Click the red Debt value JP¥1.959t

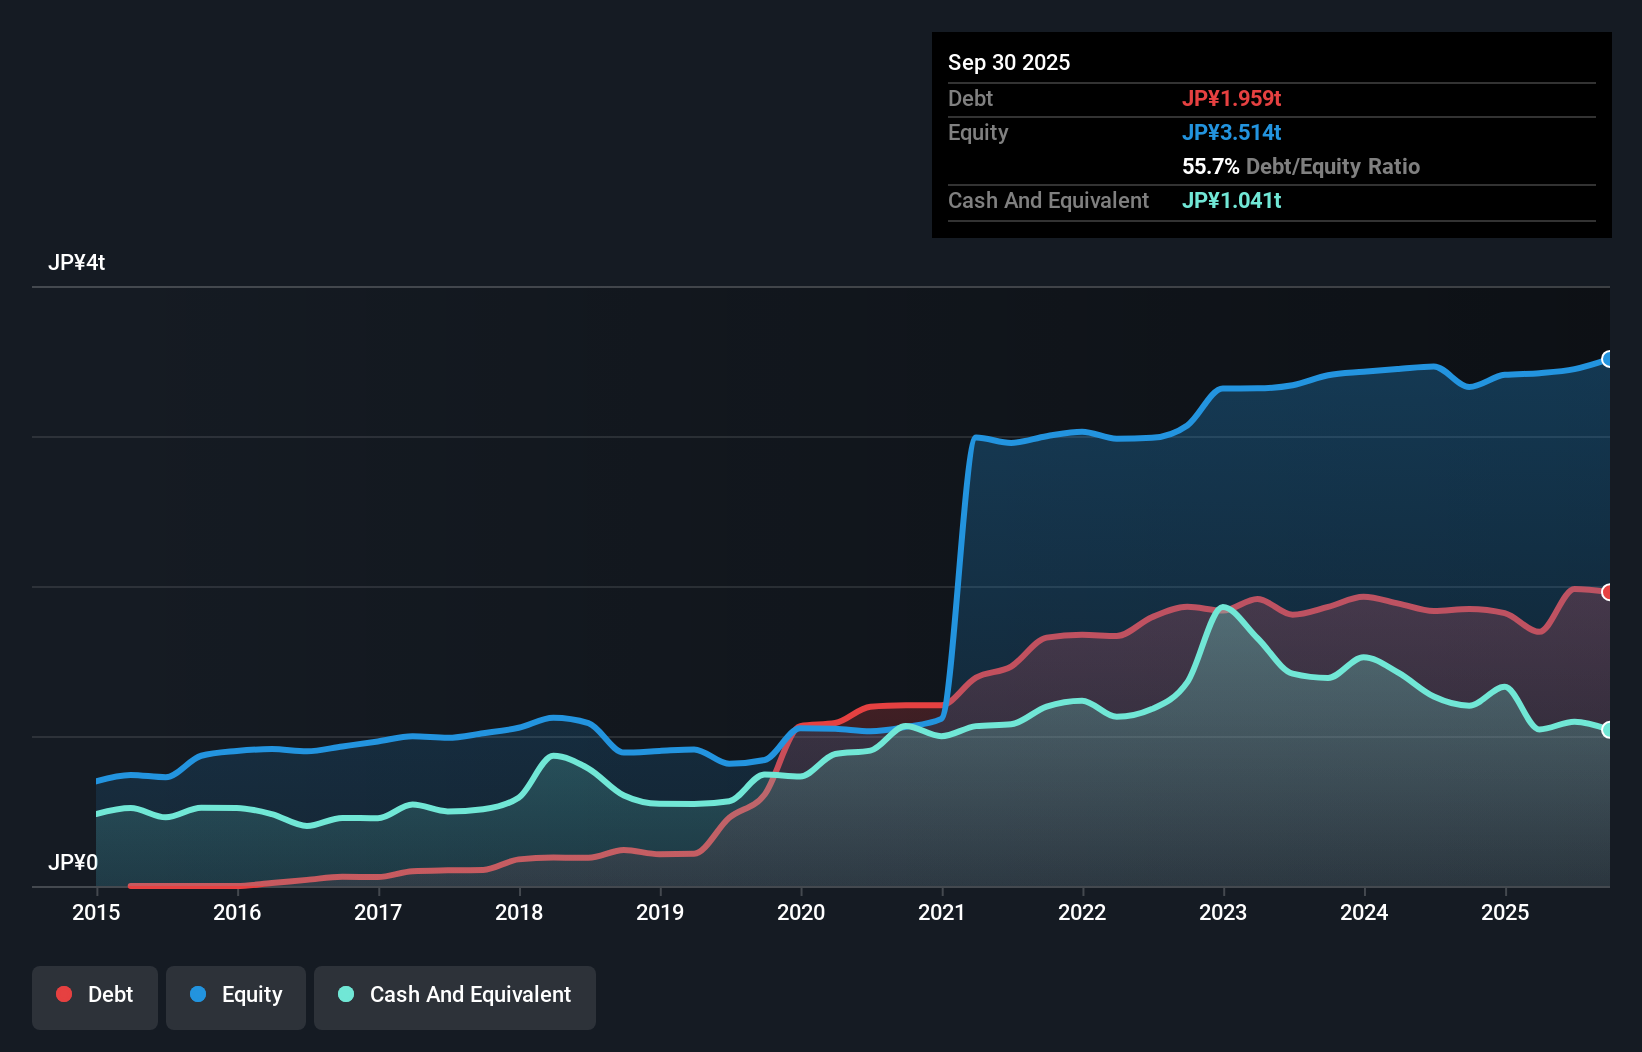pos(1233,98)
